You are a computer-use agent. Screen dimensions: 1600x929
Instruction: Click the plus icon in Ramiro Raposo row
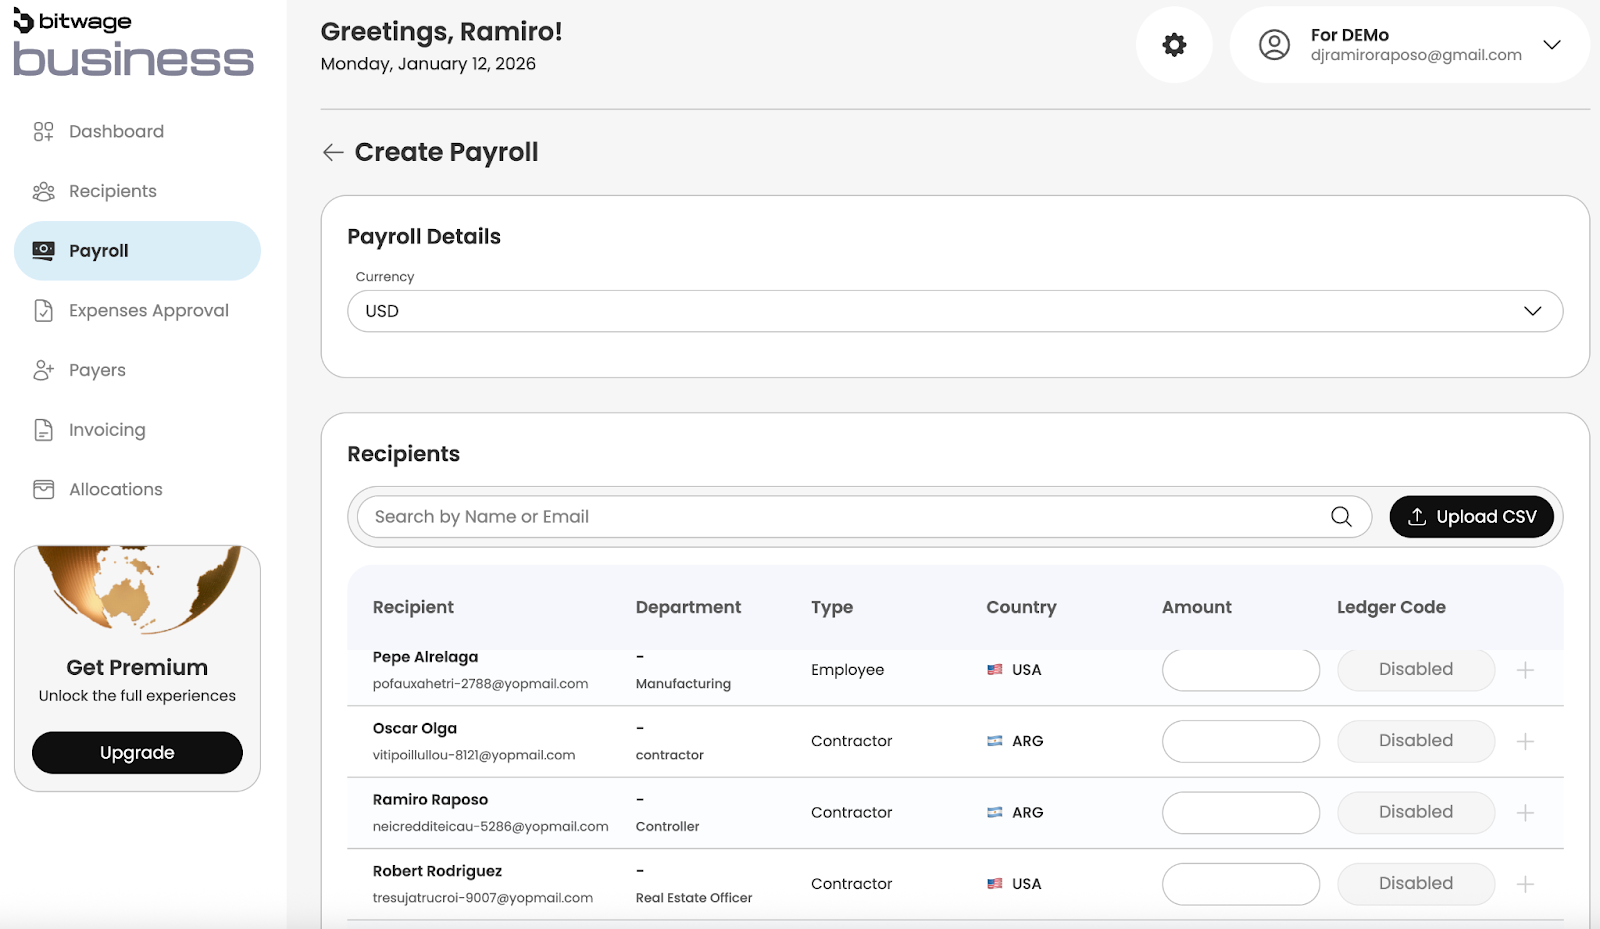[1525, 813]
